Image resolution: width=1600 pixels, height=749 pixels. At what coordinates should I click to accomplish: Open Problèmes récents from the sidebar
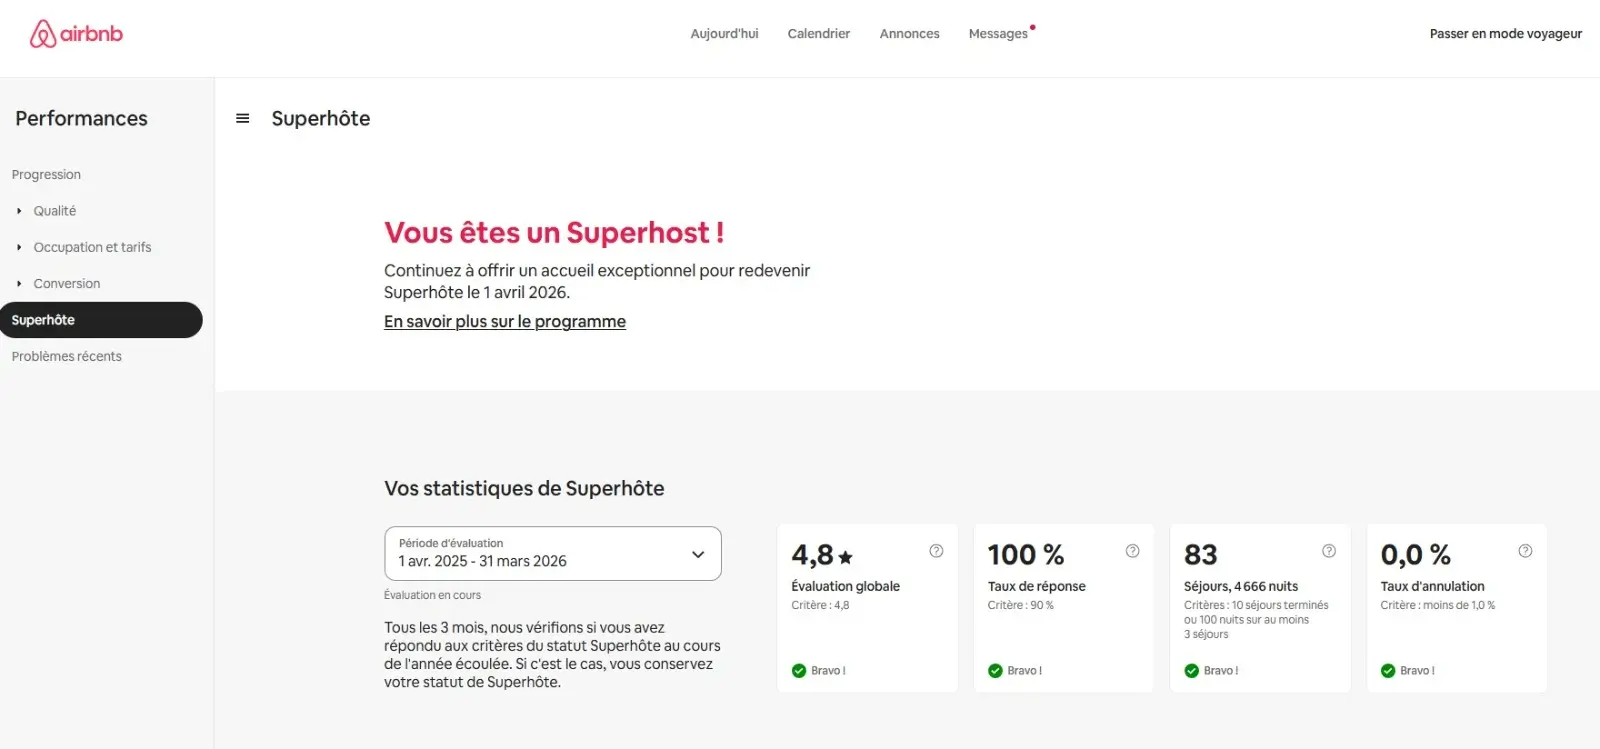coord(66,356)
